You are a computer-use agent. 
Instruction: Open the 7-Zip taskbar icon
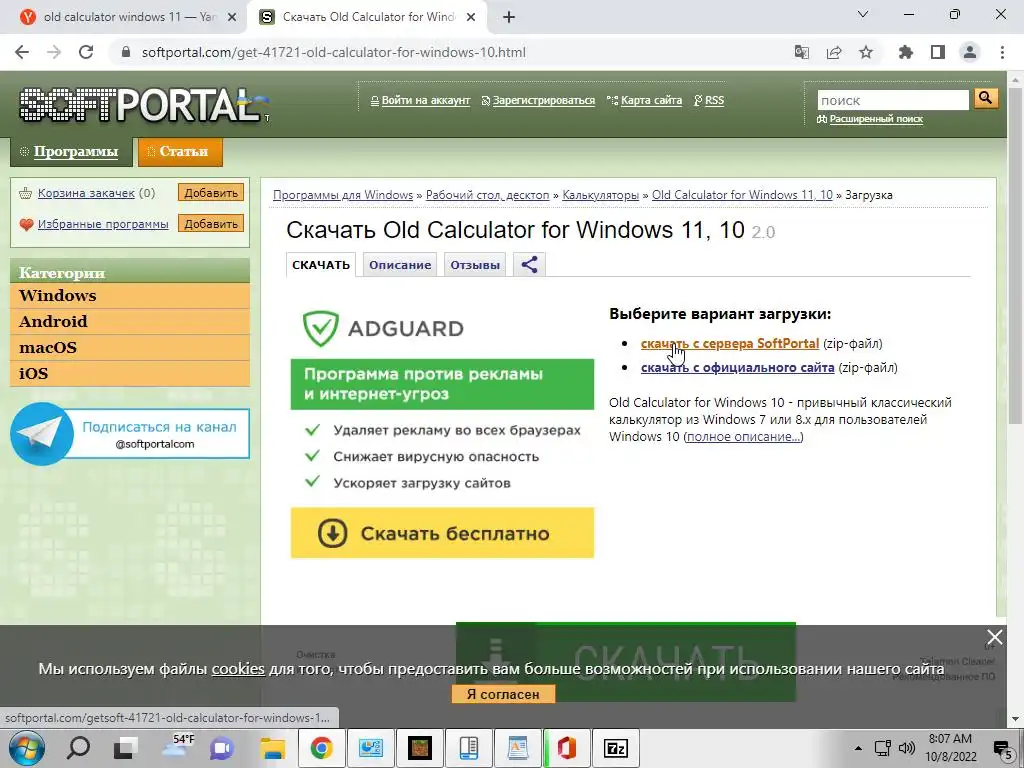point(615,748)
